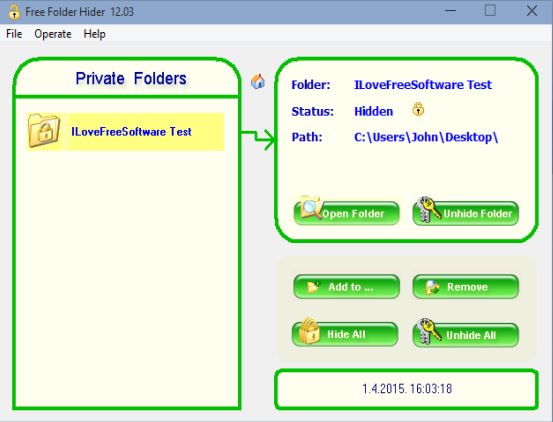Click the Add to ... button
This screenshot has width=553, height=422.
(347, 287)
